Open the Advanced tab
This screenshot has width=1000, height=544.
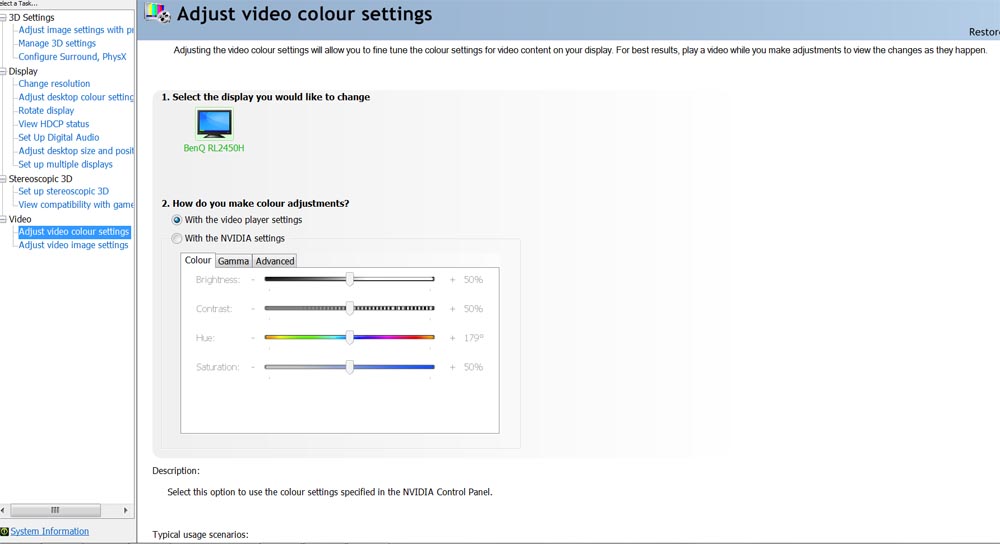275,261
